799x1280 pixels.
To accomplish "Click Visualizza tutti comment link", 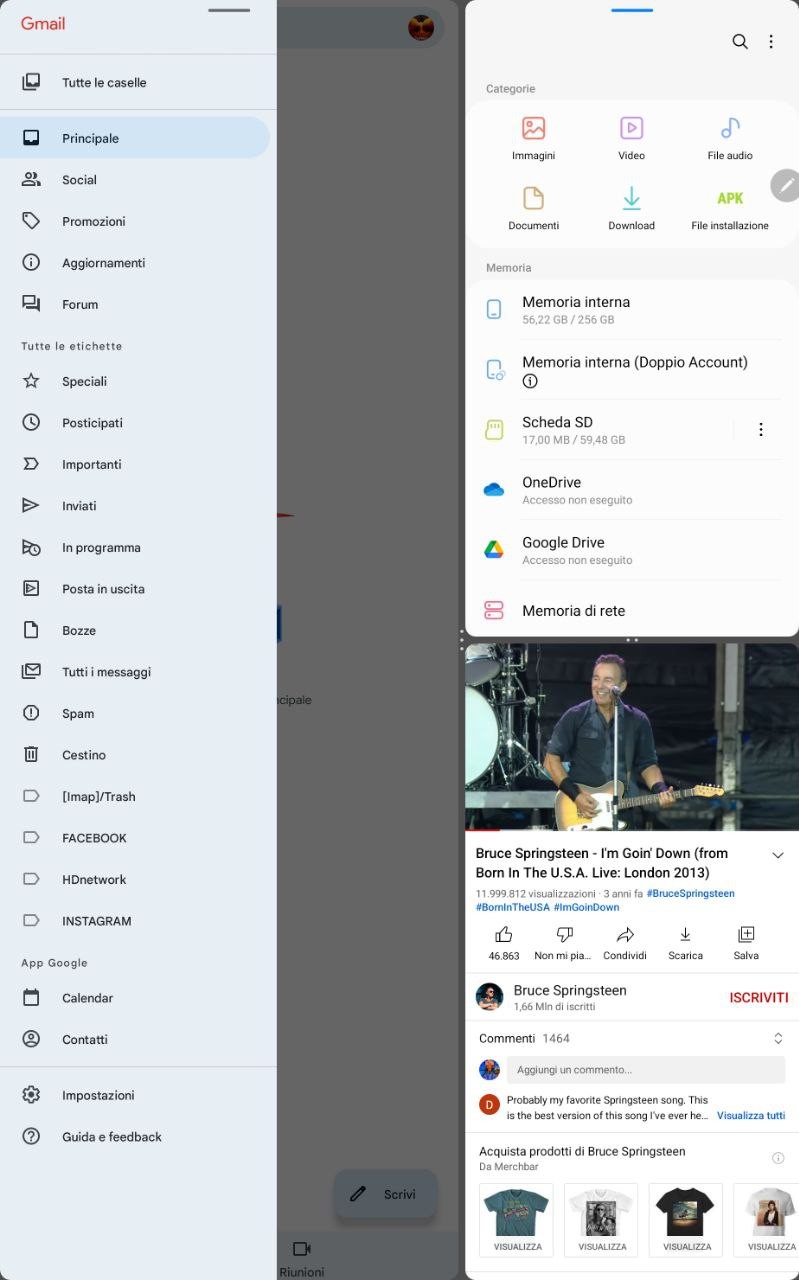I will (750, 1115).
